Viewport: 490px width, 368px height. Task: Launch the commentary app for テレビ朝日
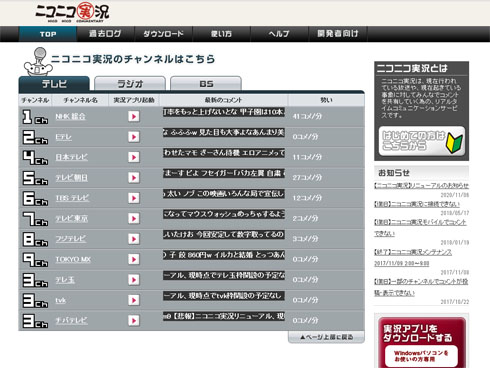click(134, 178)
